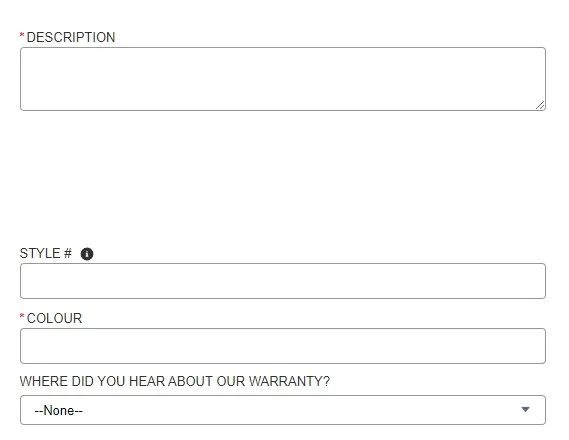Image resolution: width=569 pixels, height=440 pixels.
Task: Click the DESCRIPTION field label
Action: point(71,37)
